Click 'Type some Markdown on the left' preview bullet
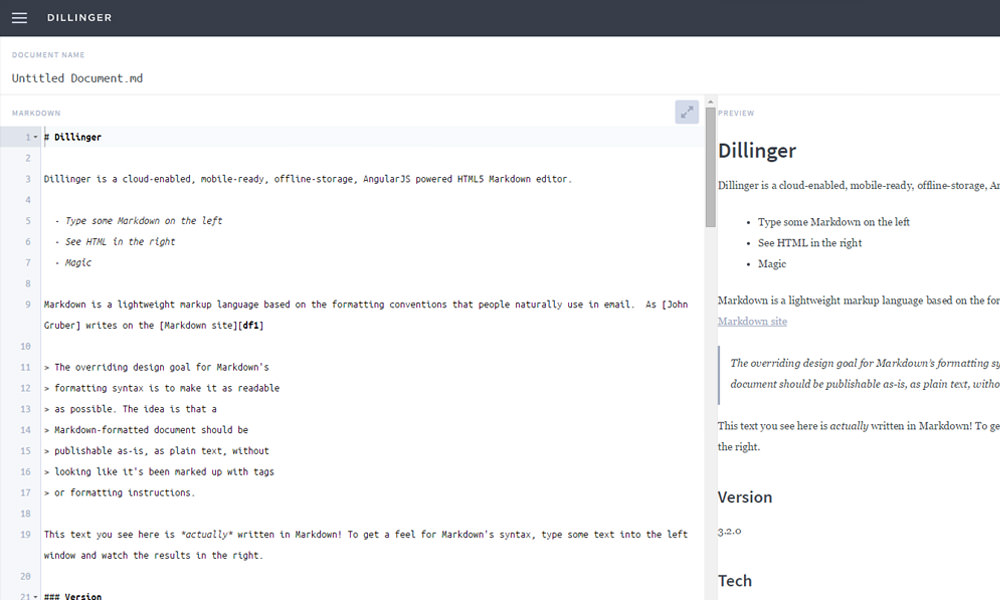 [834, 222]
